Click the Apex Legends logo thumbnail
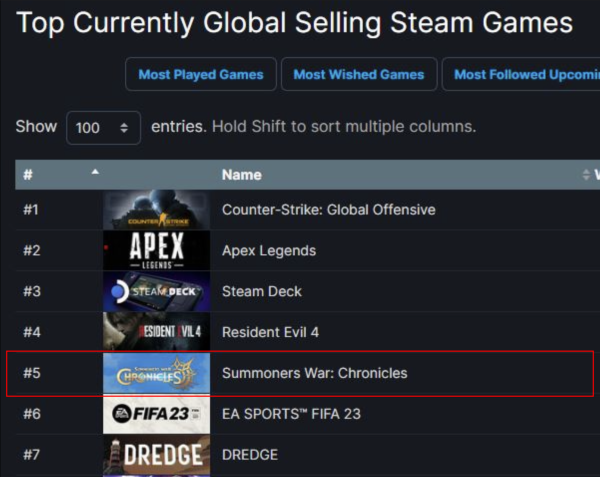This screenshot has width=600, height=477. (156, 251)
